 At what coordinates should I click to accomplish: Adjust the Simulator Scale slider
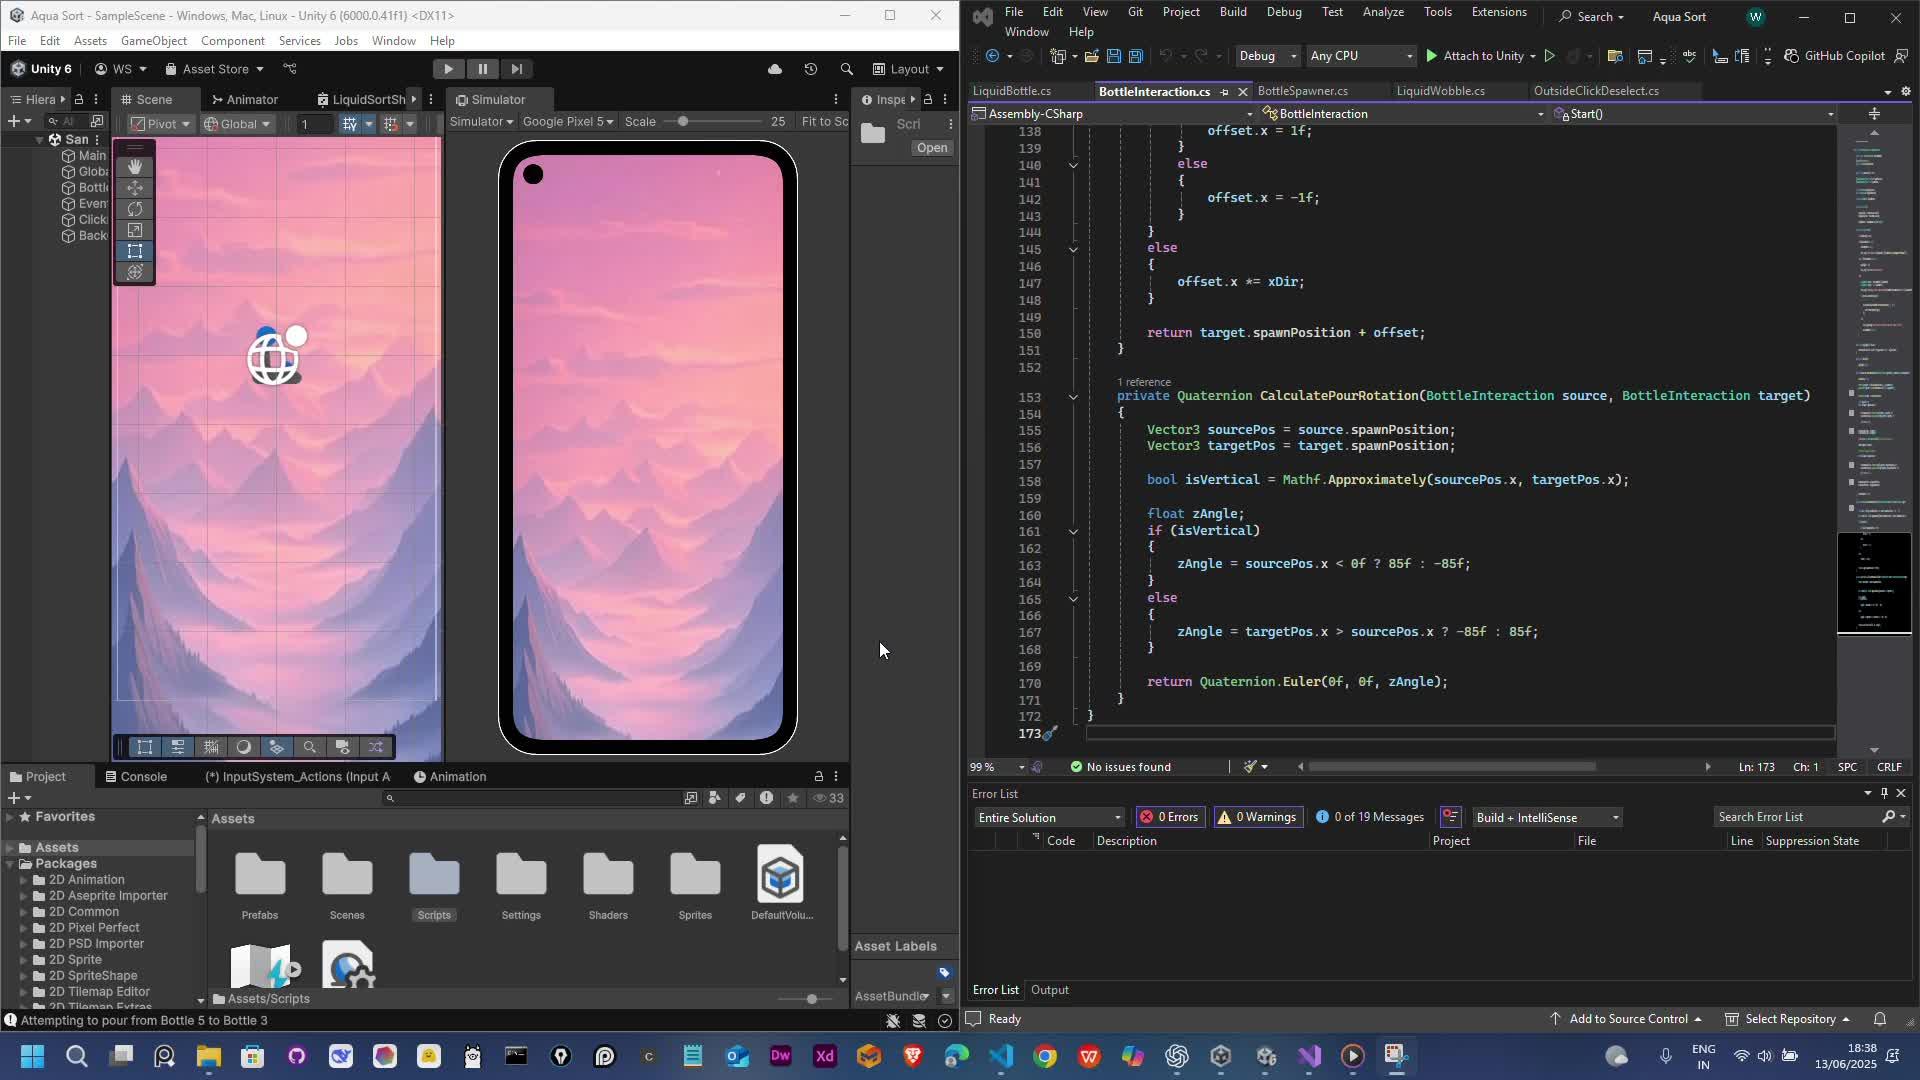tap(683, 122)
